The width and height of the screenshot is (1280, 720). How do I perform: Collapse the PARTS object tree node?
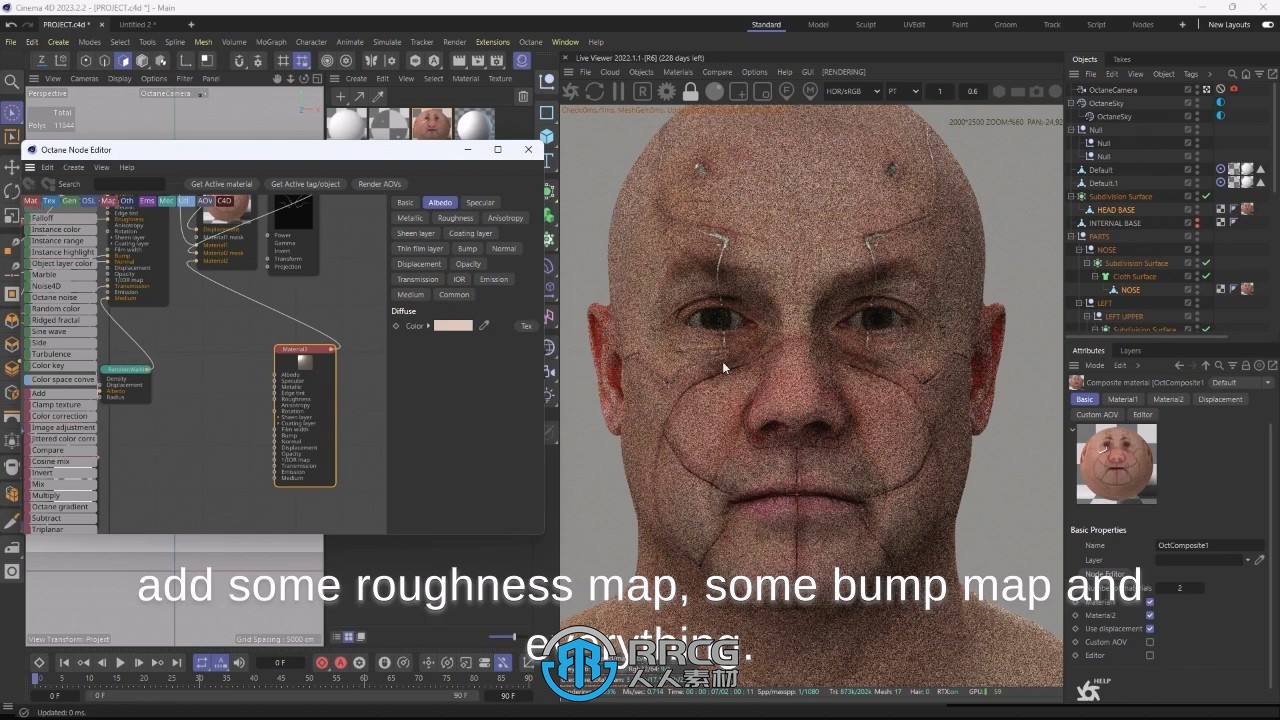coord(1072,237)
